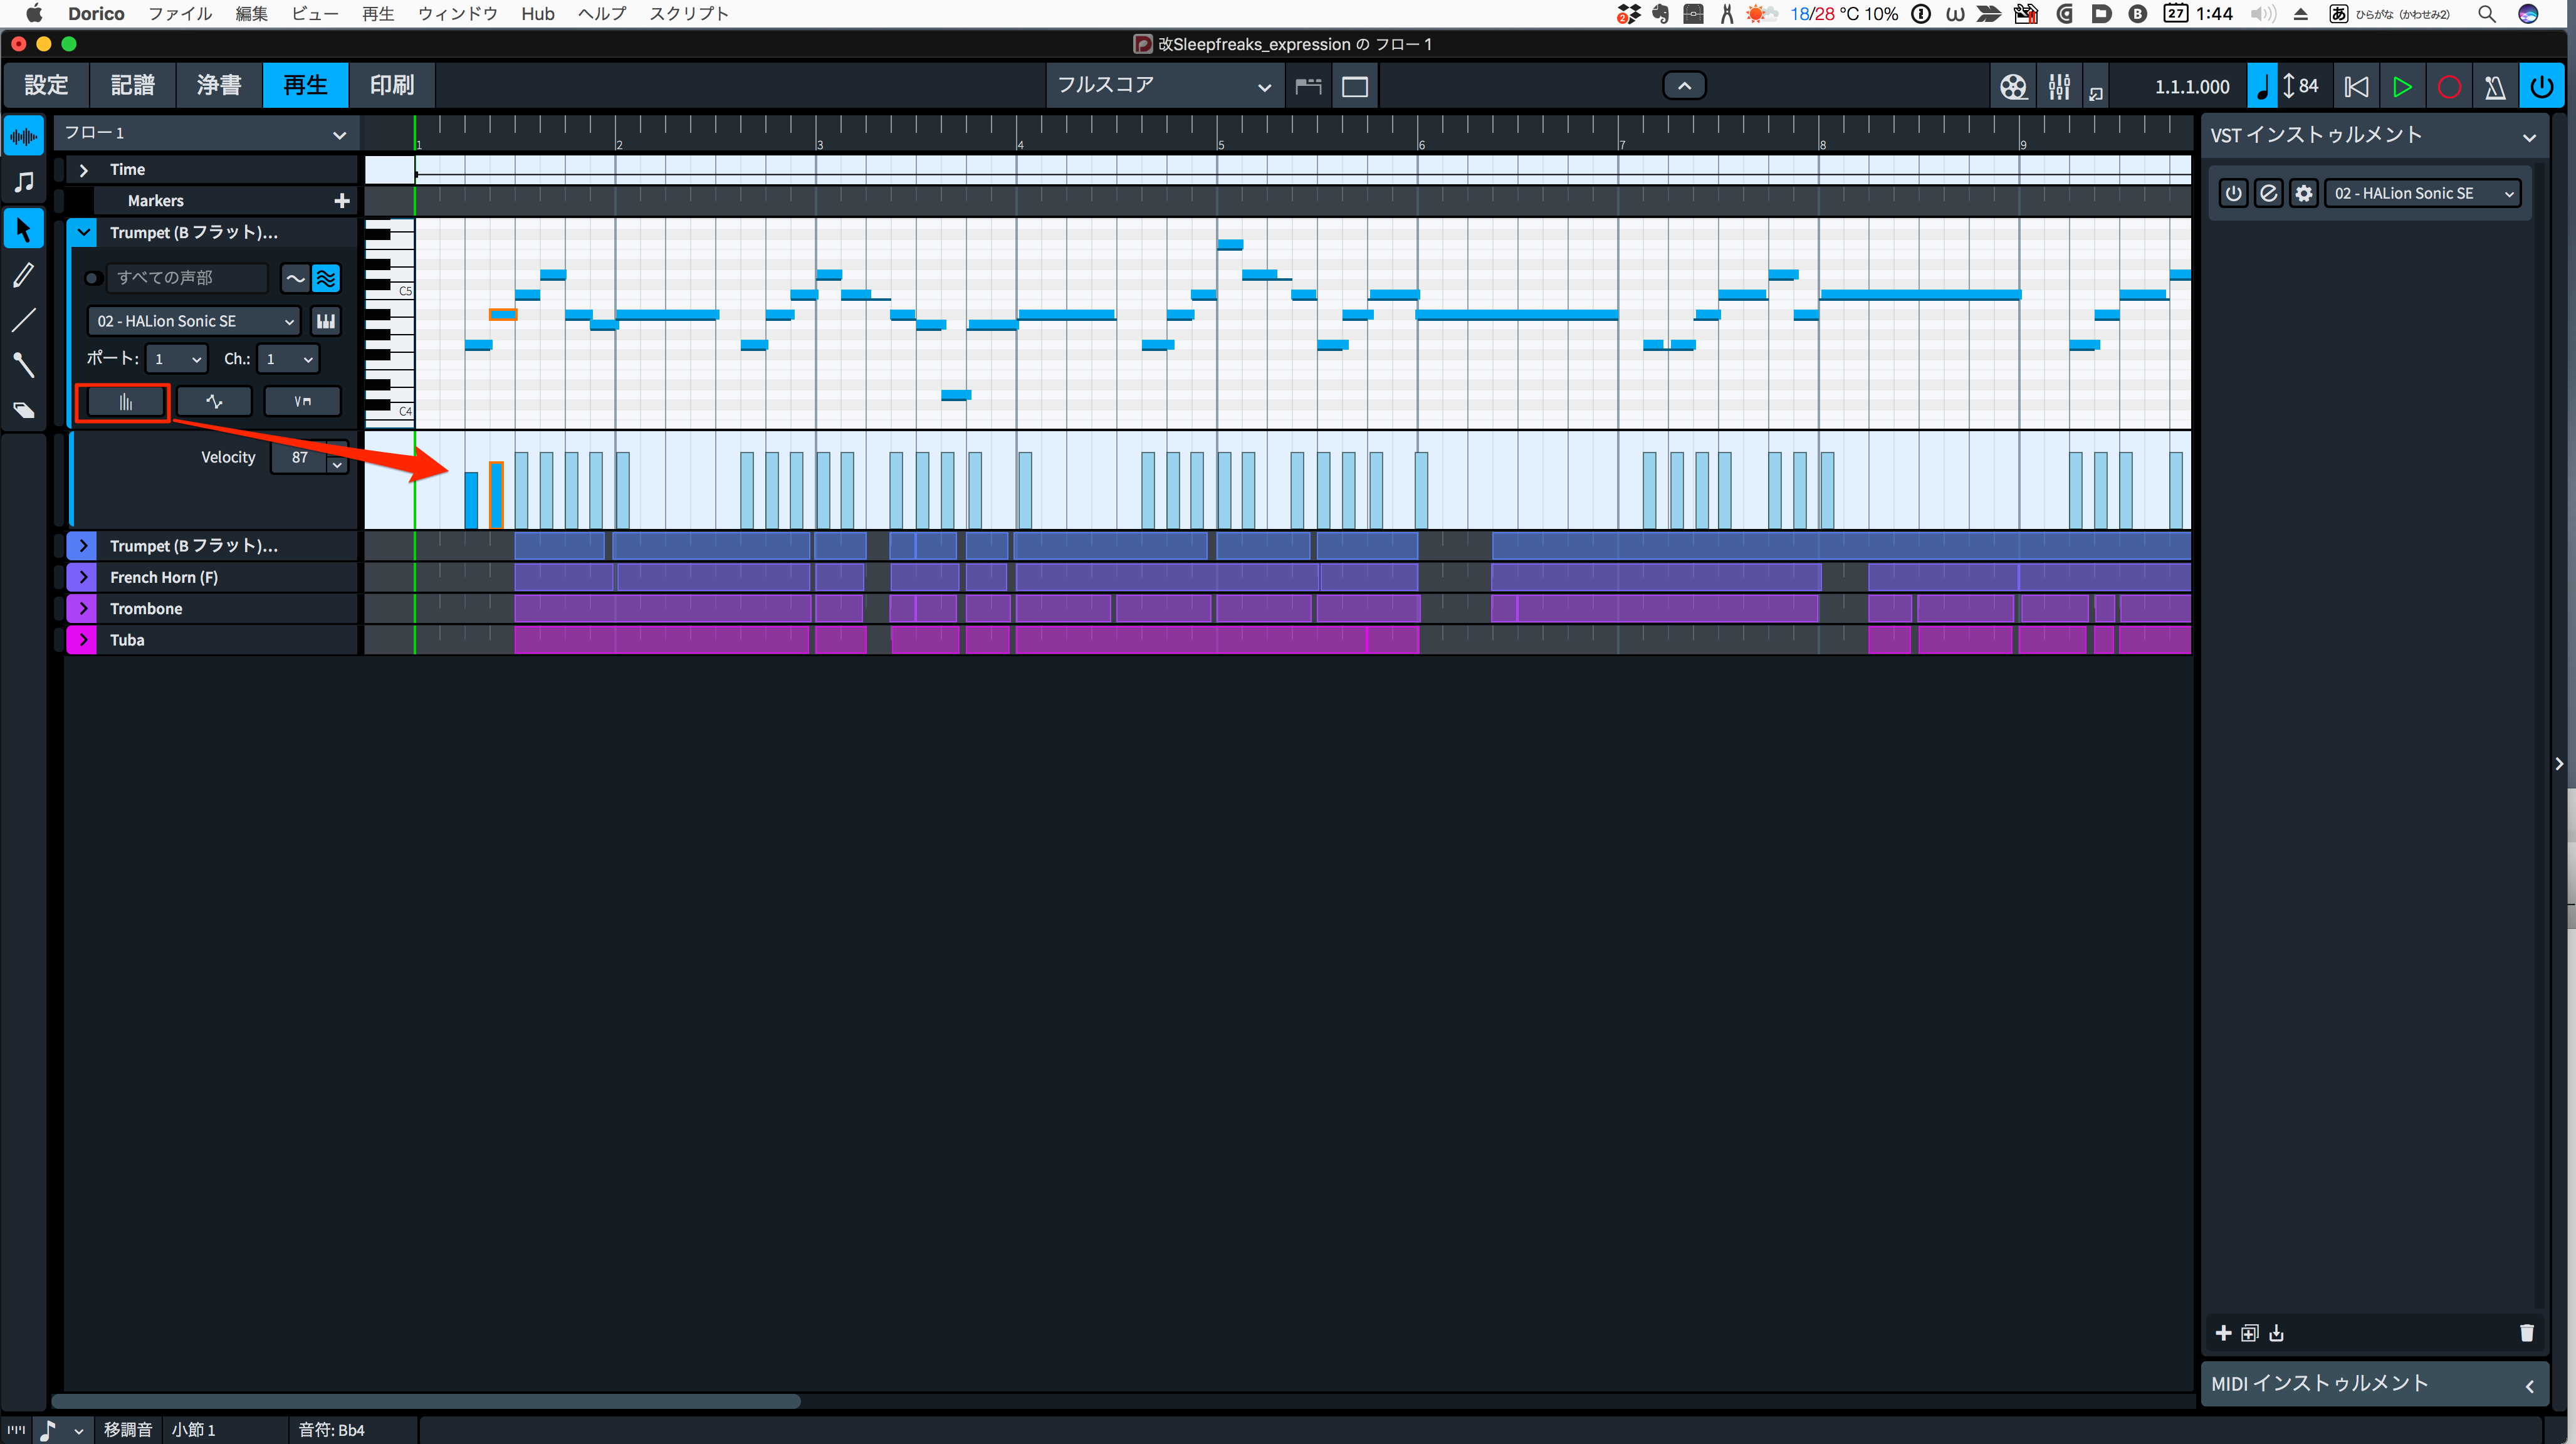The image size is (2576, 1444).
Task: Open endpoint setup gear icon in VST panel
Action: pos(2303,193)
